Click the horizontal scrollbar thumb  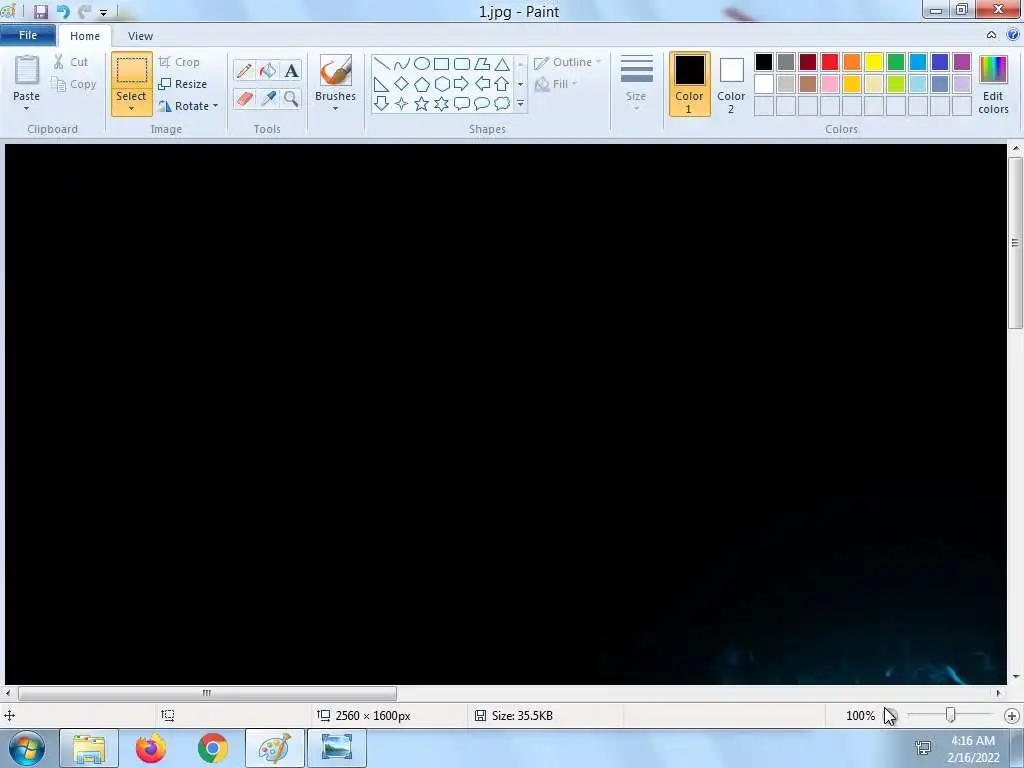(207, 693)
